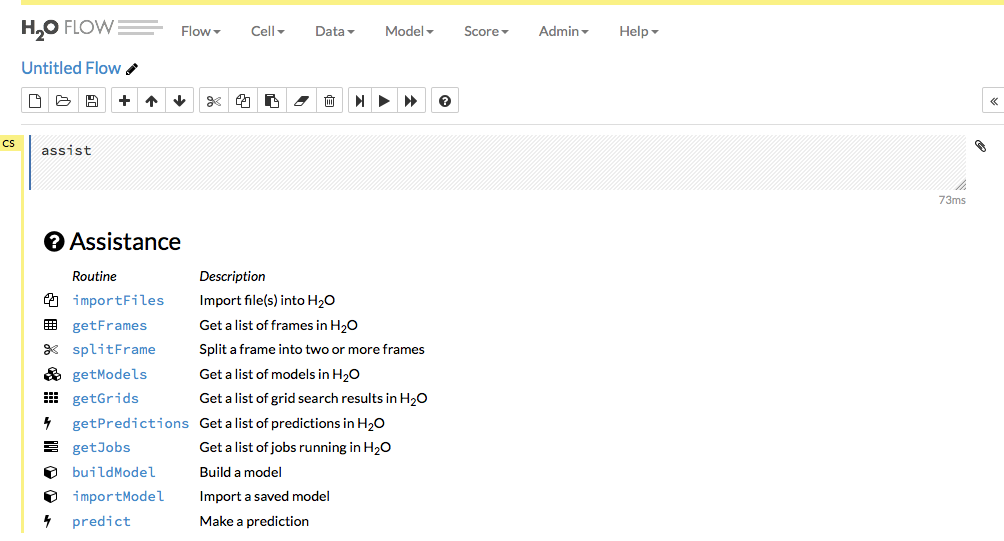1004x541 pixels.
Task: Click 'Split a frame into two or more frames'
Action: point(312,350)
